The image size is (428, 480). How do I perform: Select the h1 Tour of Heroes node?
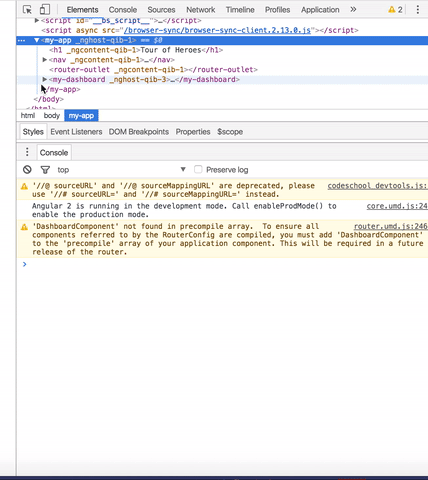[136, 50]
